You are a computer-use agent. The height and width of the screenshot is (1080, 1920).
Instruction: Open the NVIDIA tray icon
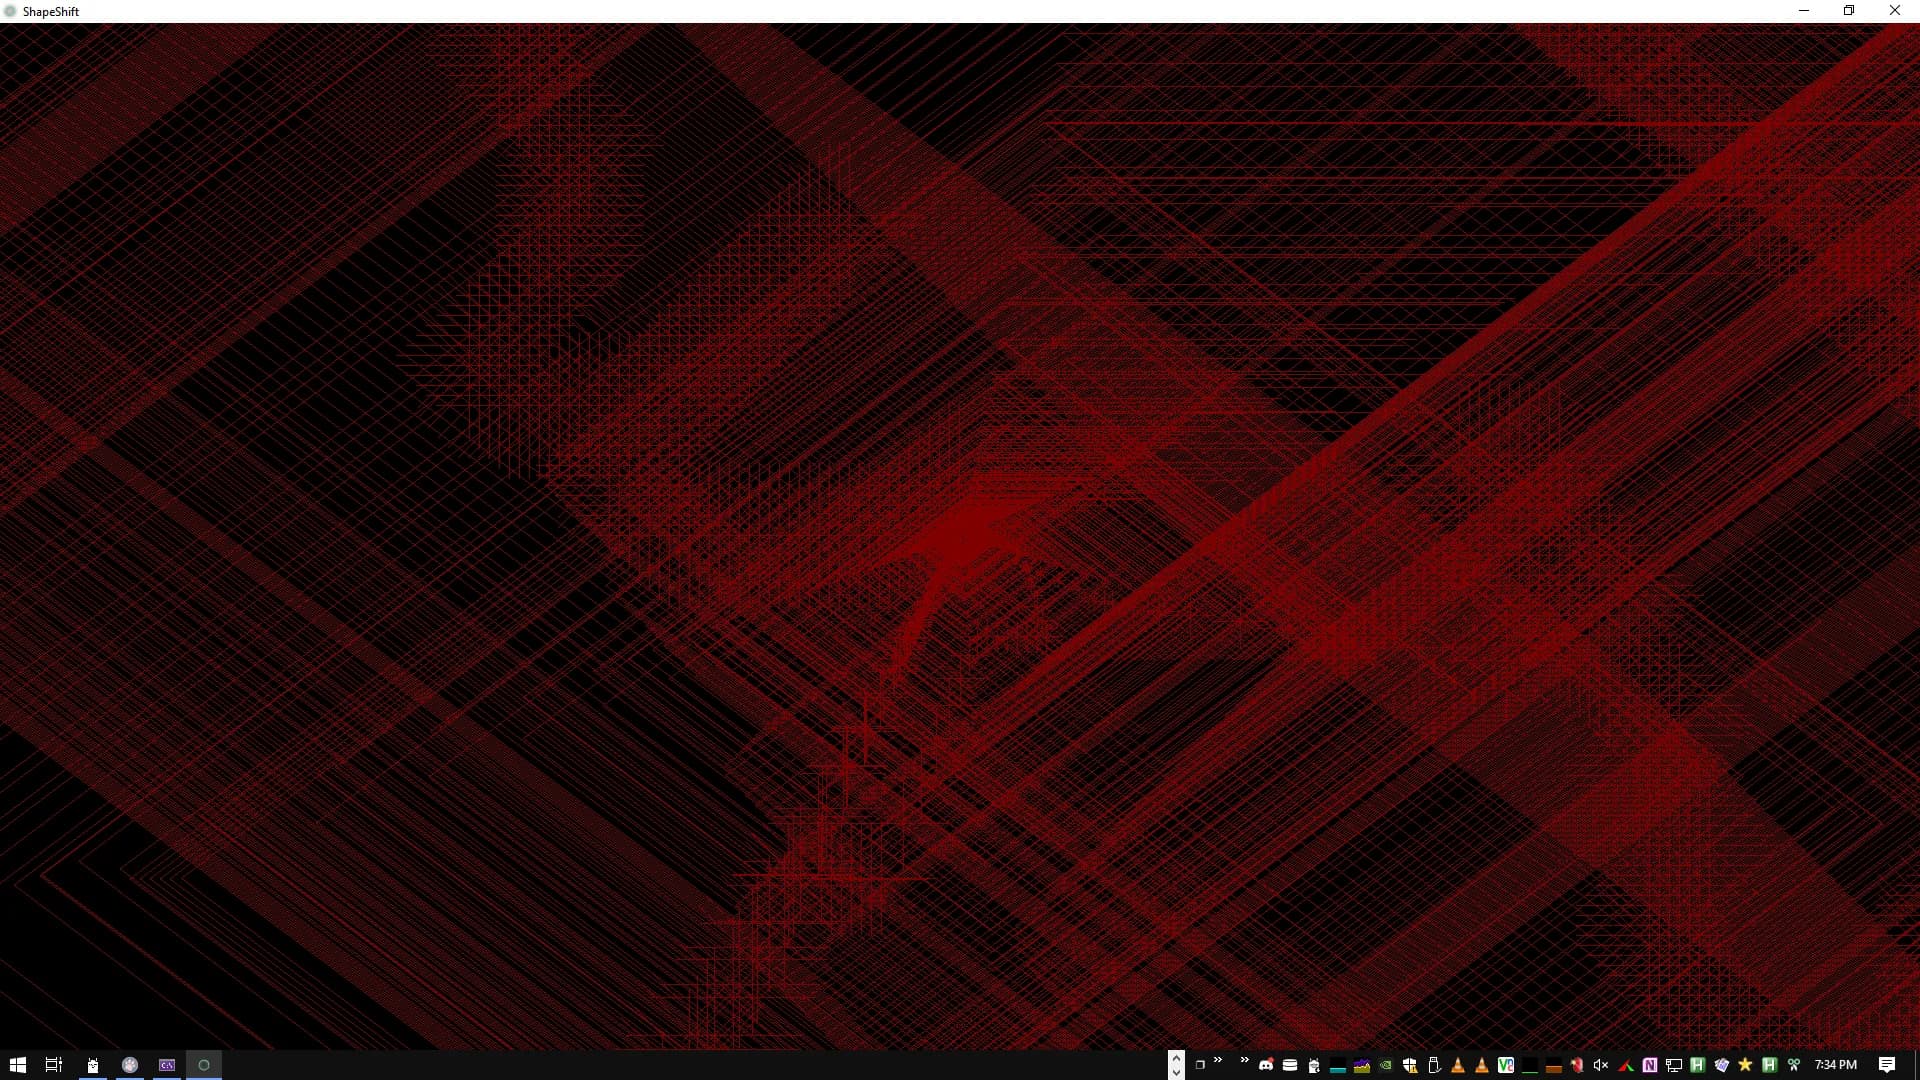pyautogui.click(x=1386, y=1065)
